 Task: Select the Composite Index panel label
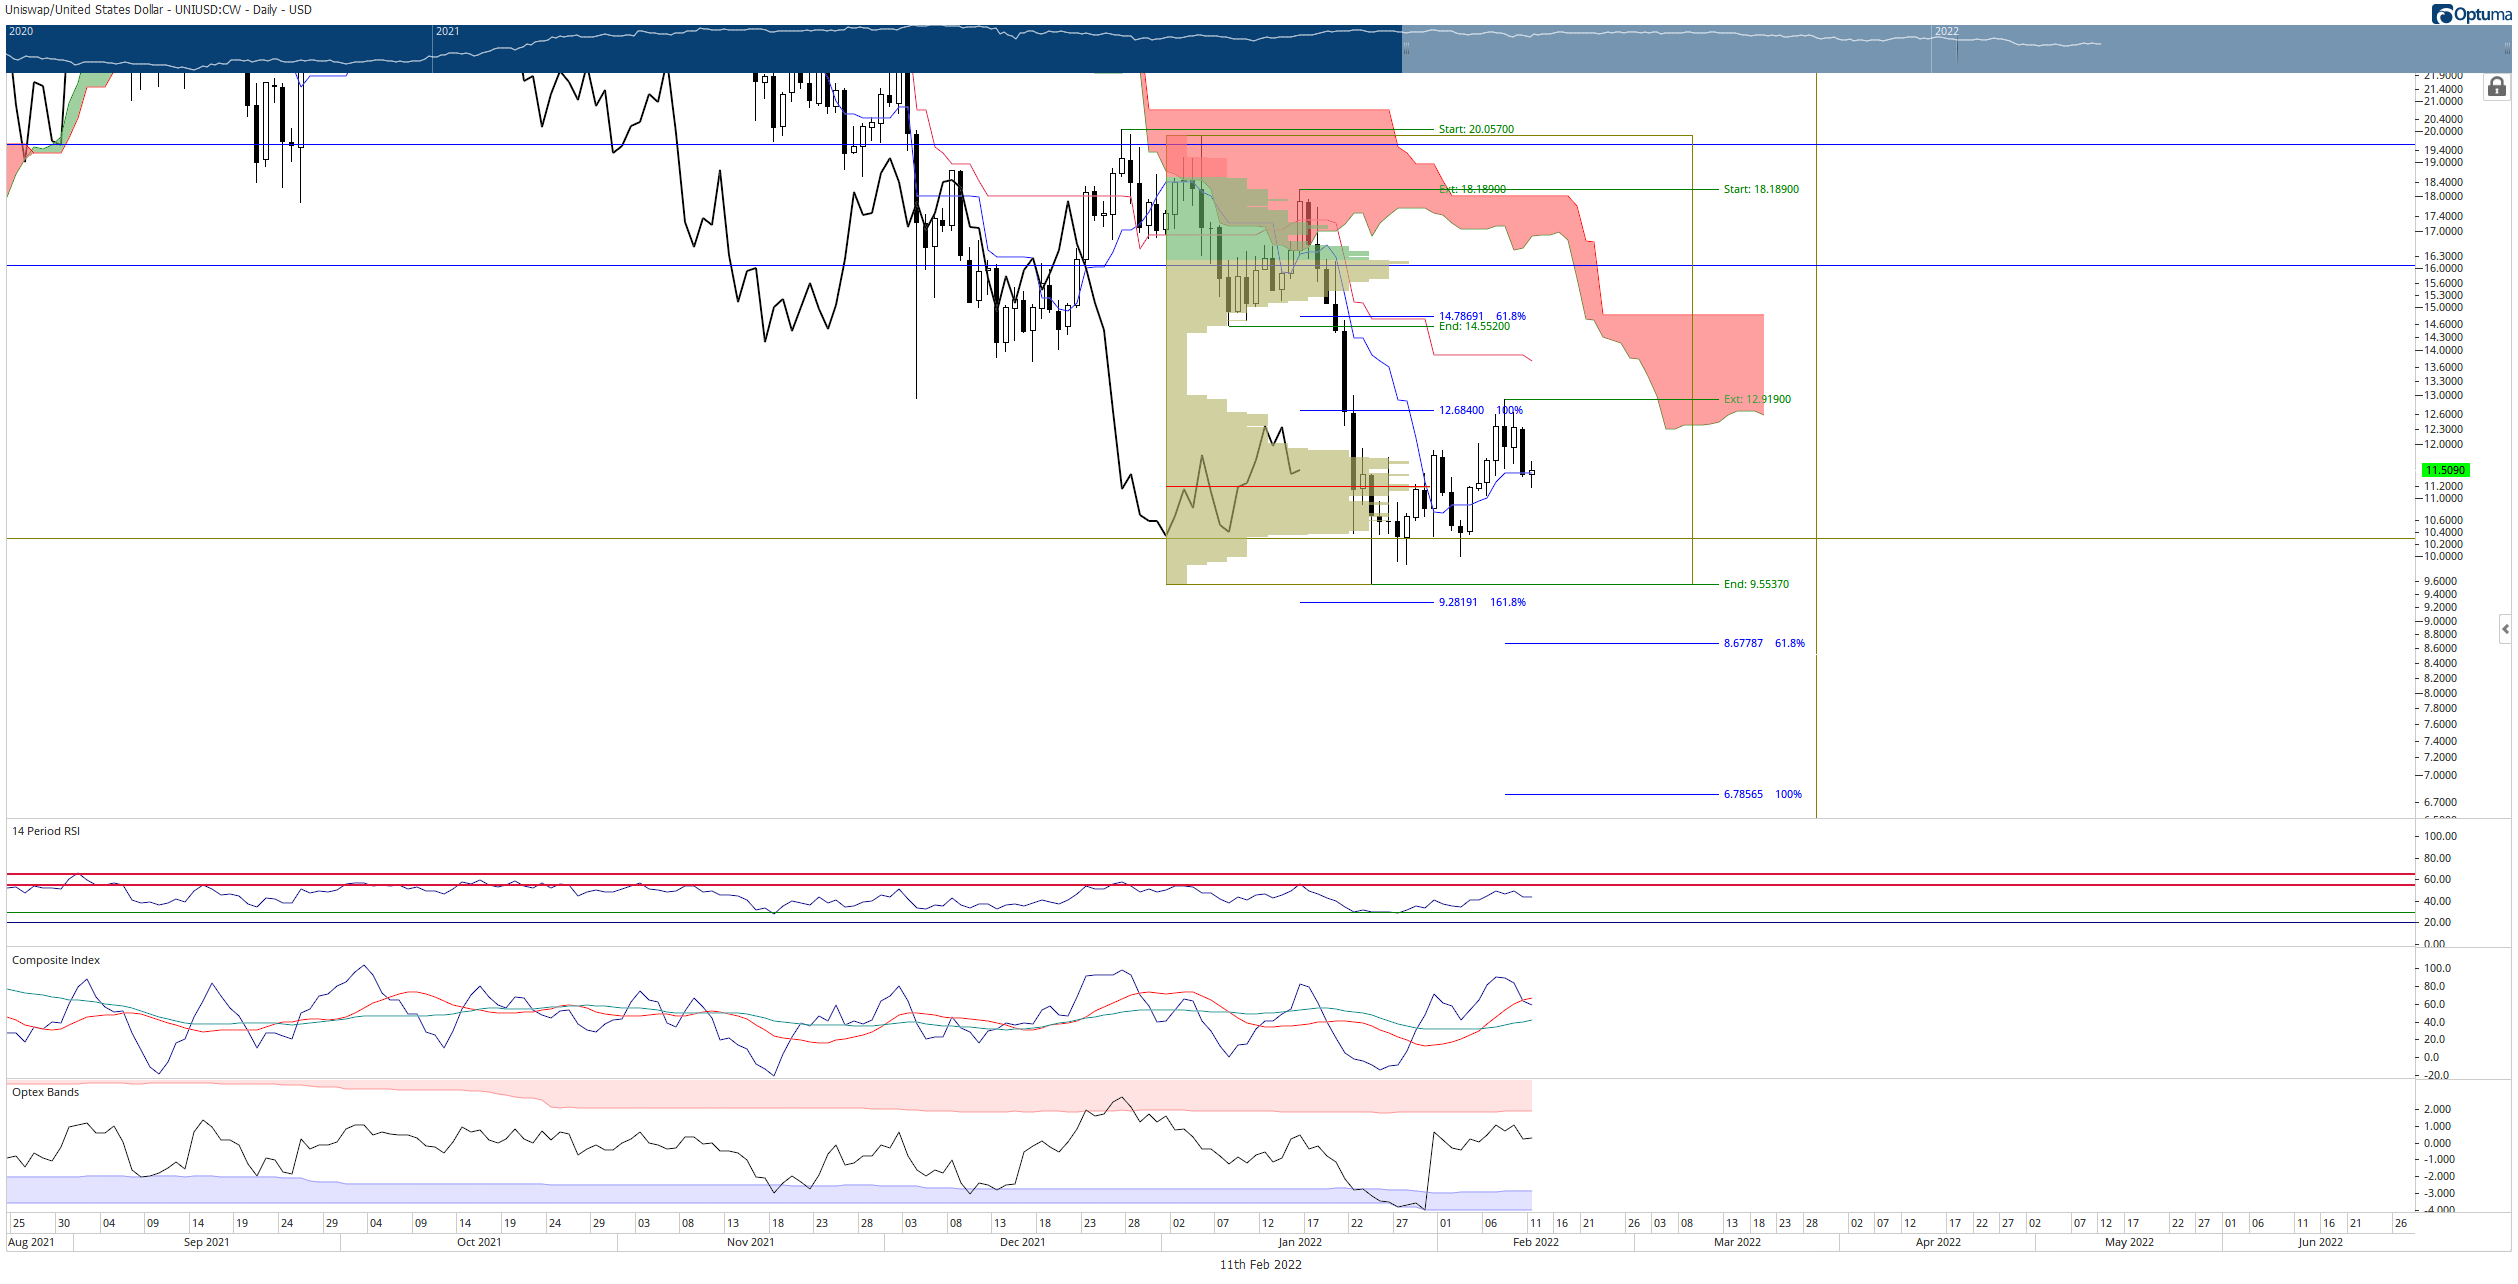coord(56,960)
